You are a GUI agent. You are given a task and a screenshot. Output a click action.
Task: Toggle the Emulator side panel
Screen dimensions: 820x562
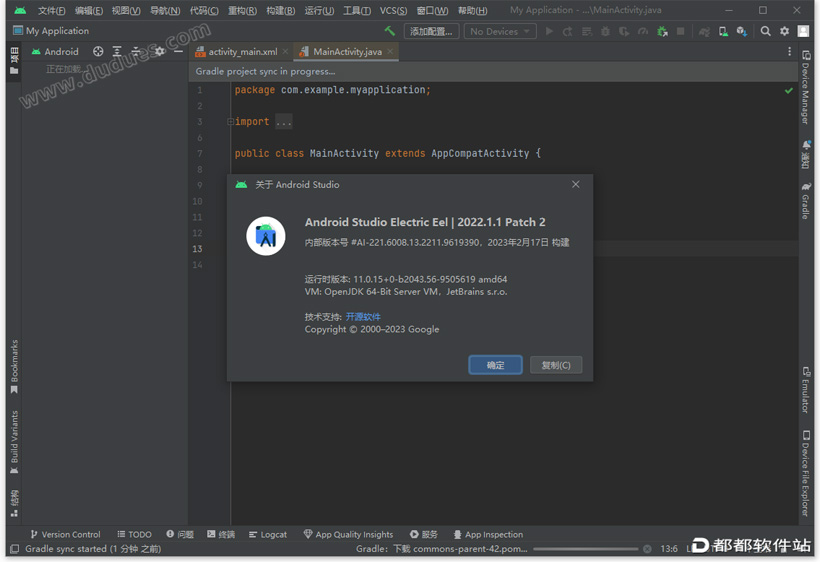(x=806, y=390)
